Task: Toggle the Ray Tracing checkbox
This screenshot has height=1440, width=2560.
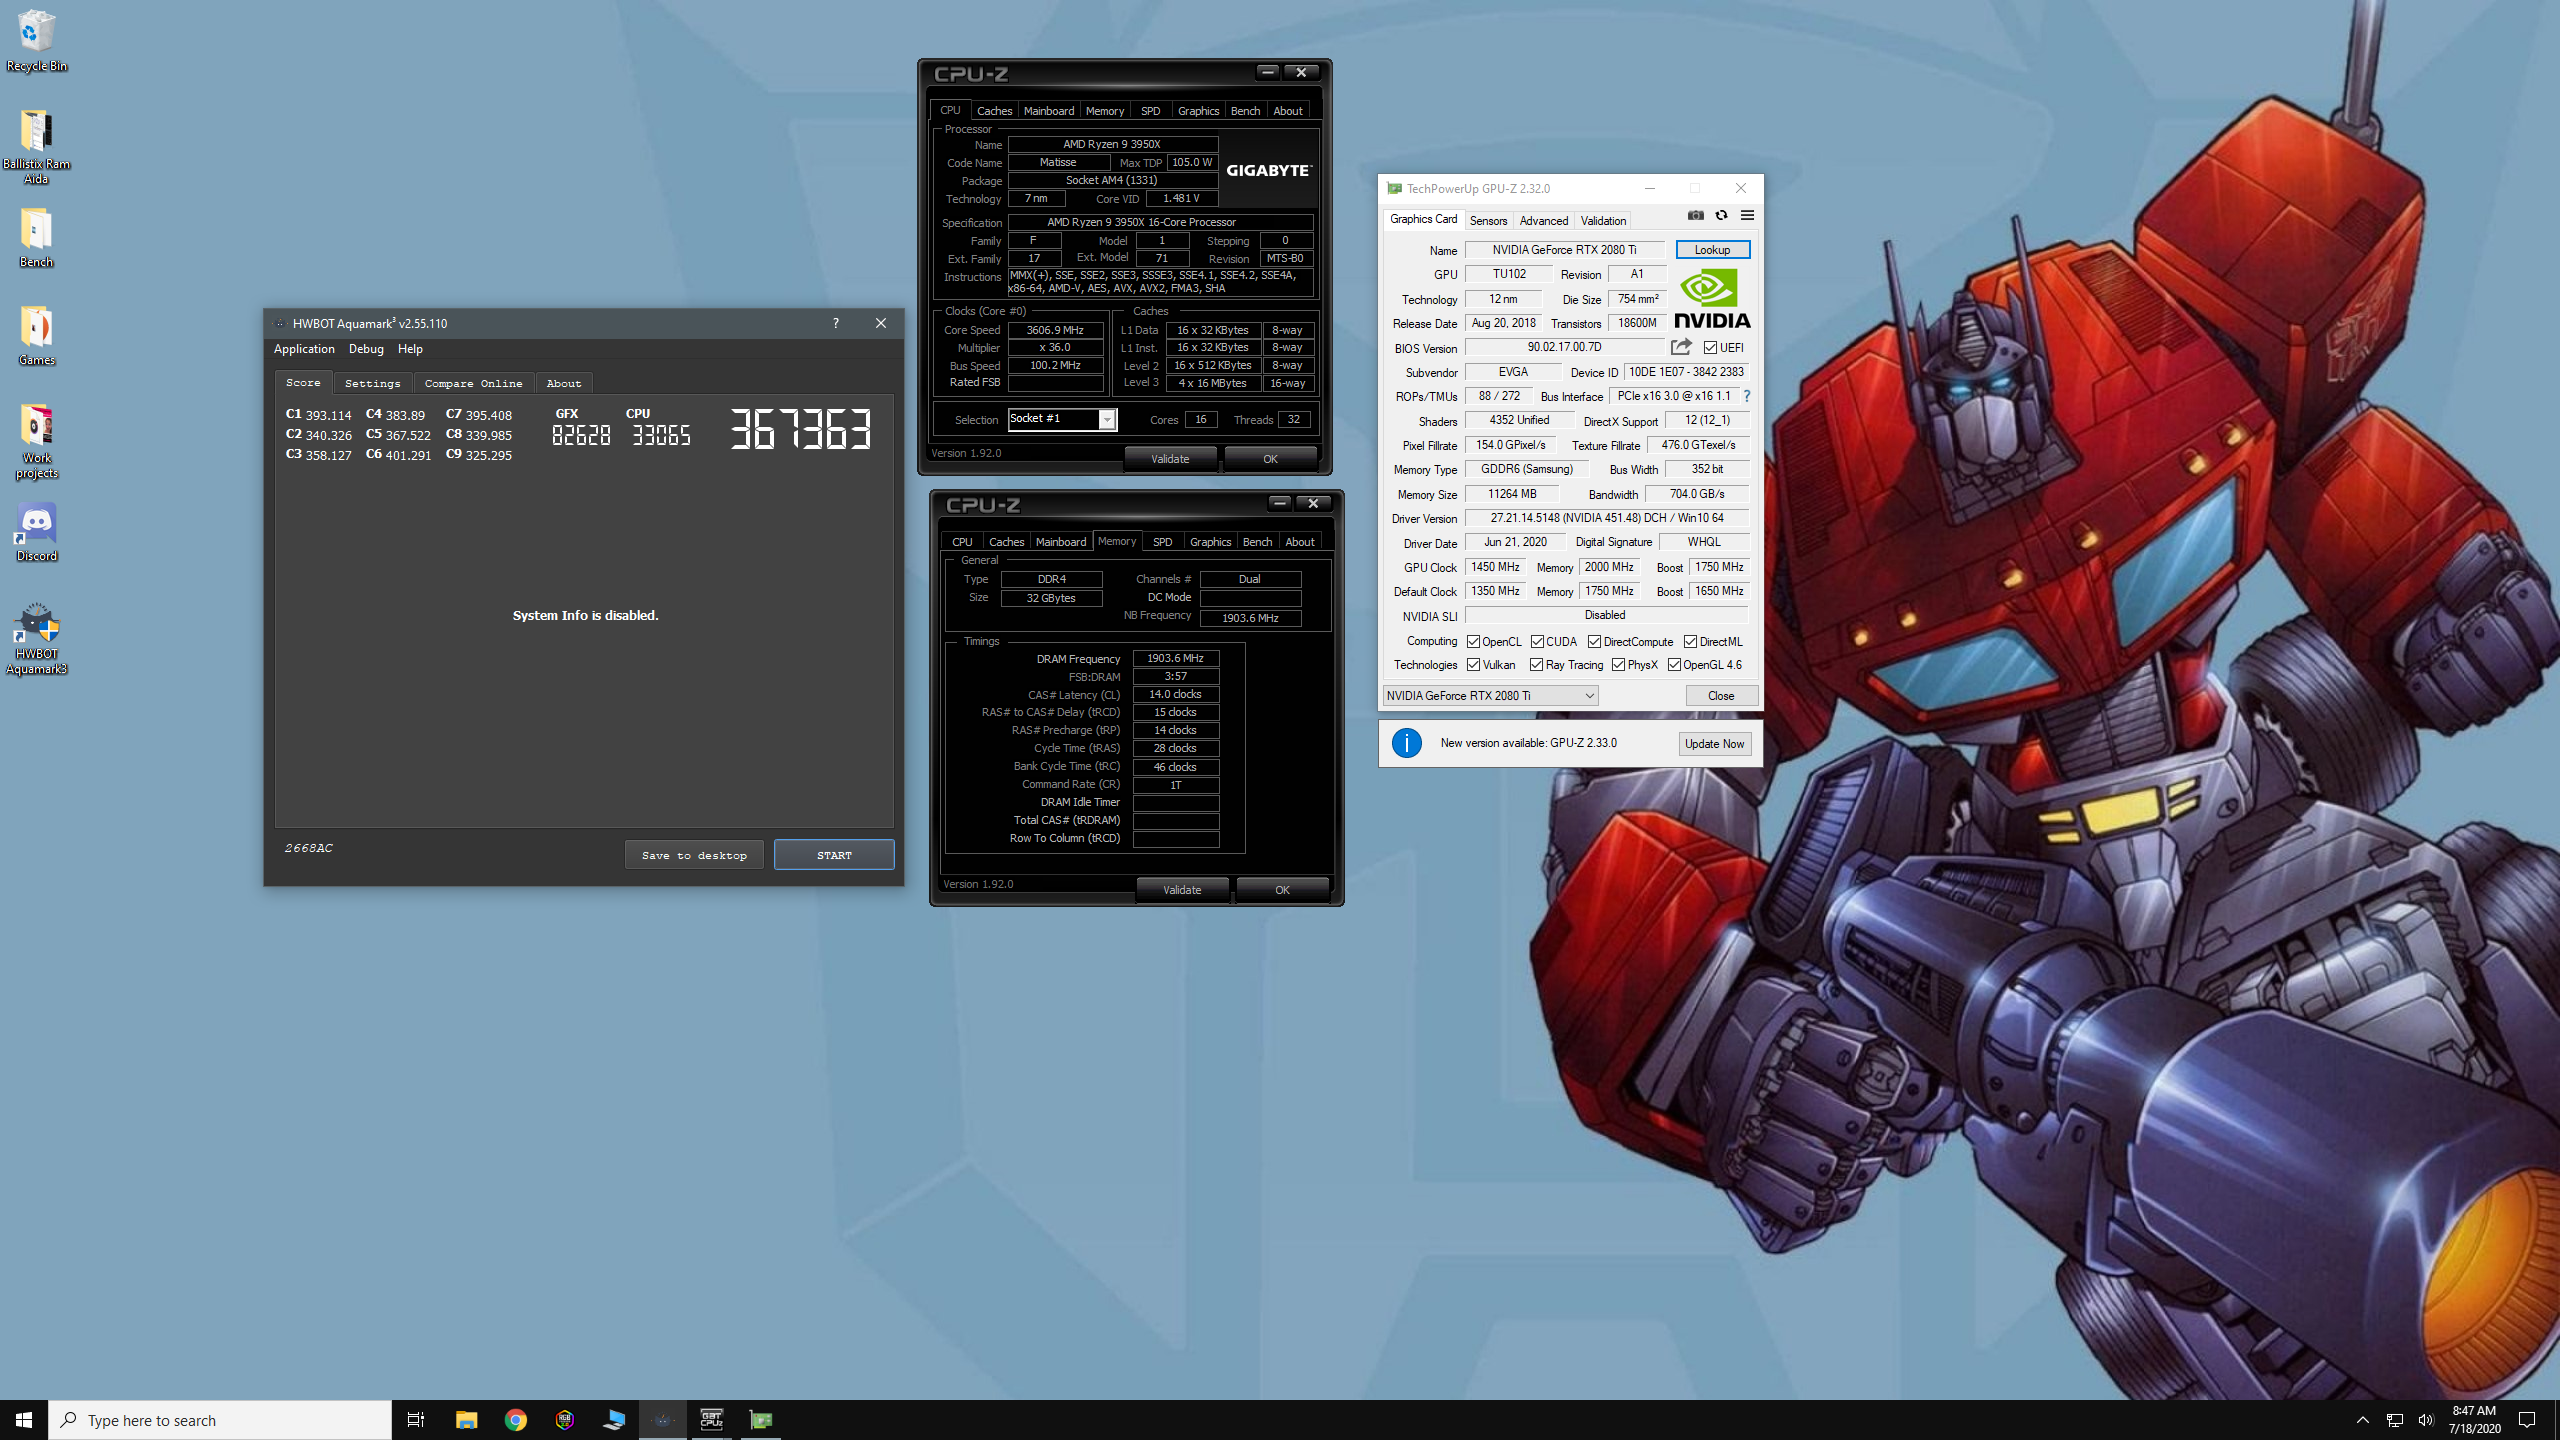Action: pos(1536,665)
